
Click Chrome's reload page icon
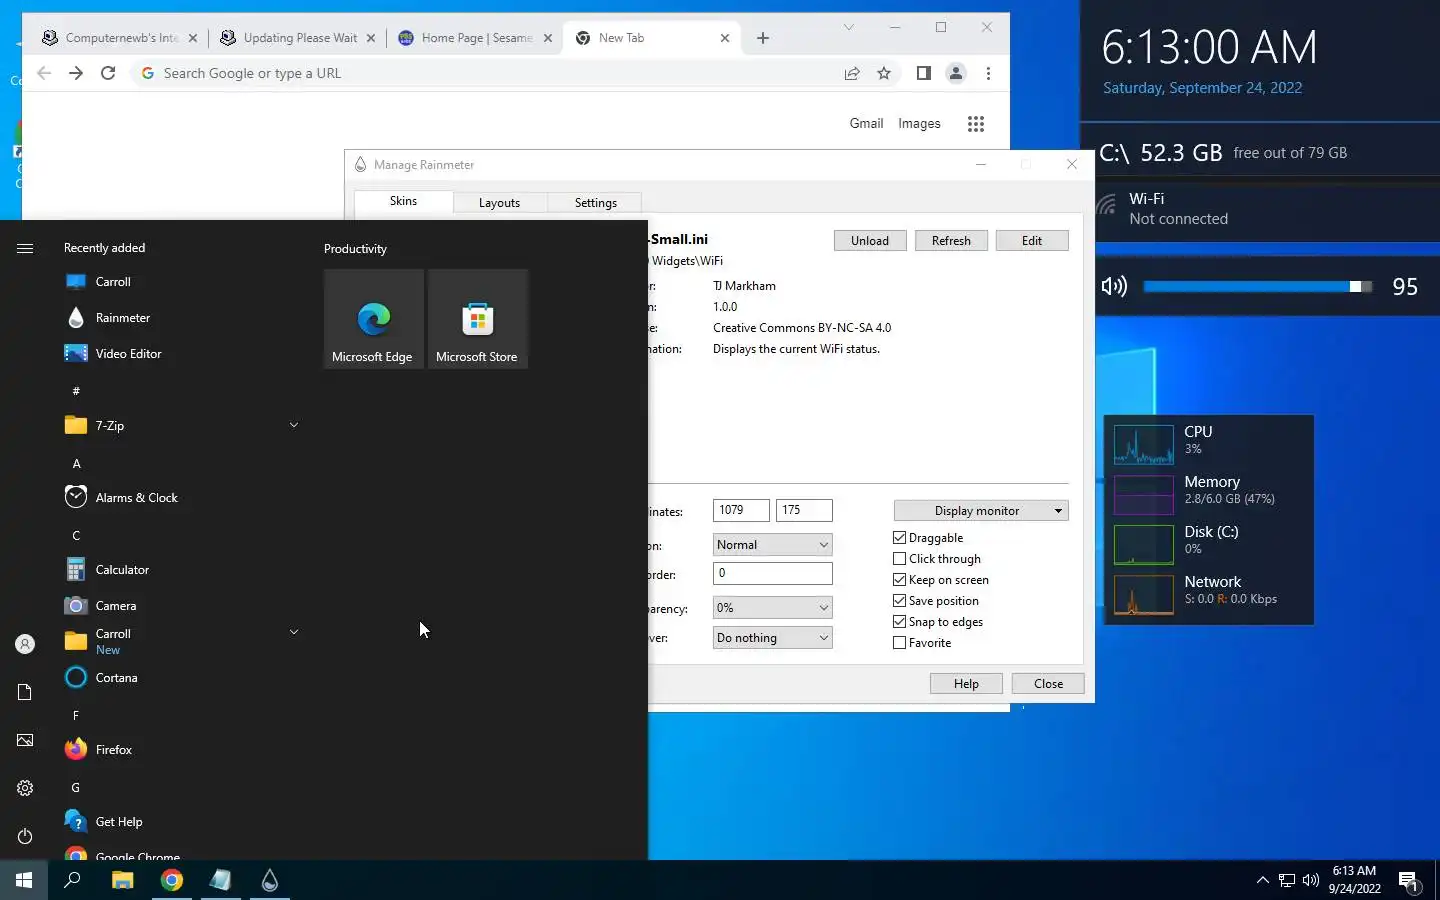click(108, 73)
